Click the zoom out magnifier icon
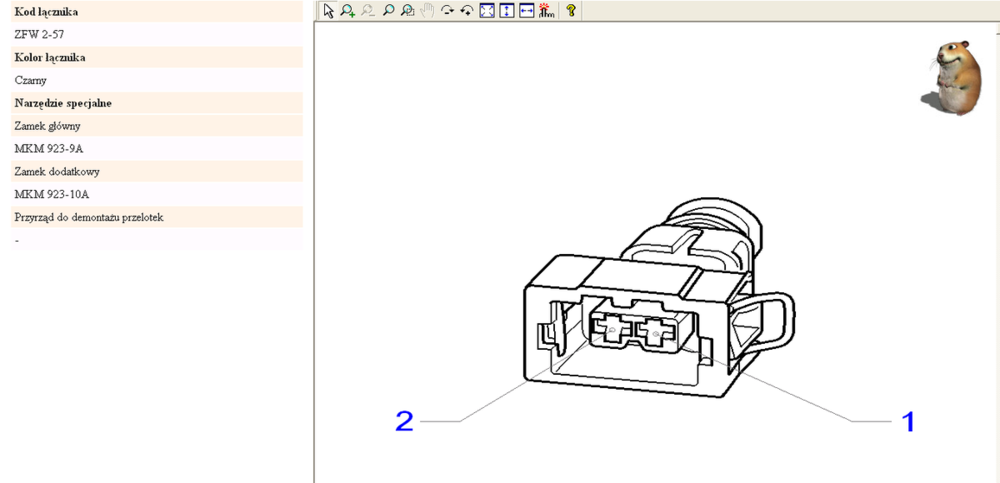The height and width of the screenshot is (483, 1000). (x=367, y=11)
